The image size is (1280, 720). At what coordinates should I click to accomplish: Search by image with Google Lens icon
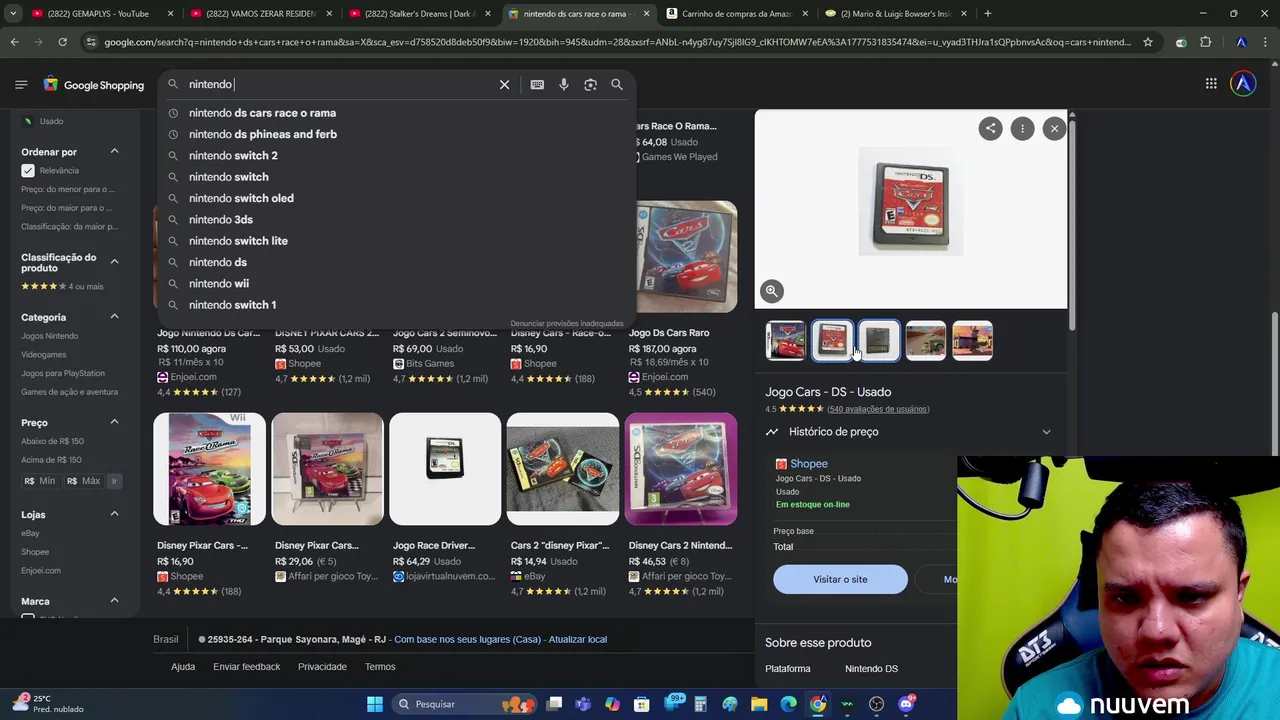(590, 85)
